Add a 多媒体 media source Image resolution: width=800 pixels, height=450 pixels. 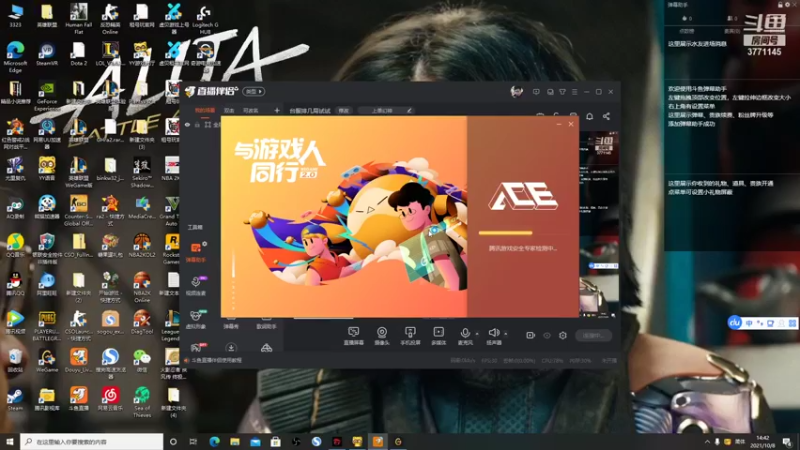click(438, 335)
